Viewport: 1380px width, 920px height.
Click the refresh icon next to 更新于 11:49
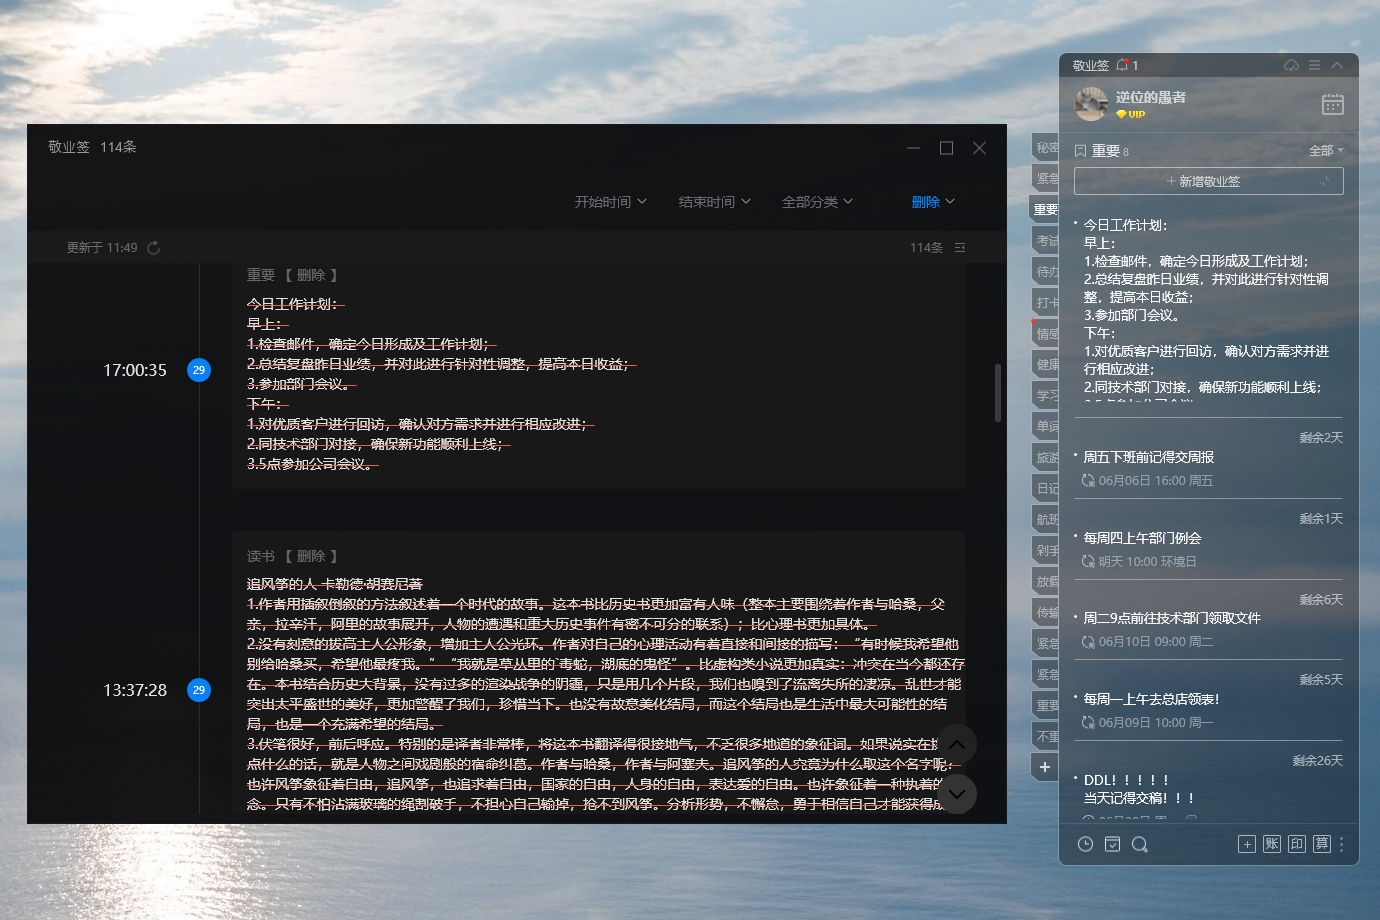click(x=153, y=248)
